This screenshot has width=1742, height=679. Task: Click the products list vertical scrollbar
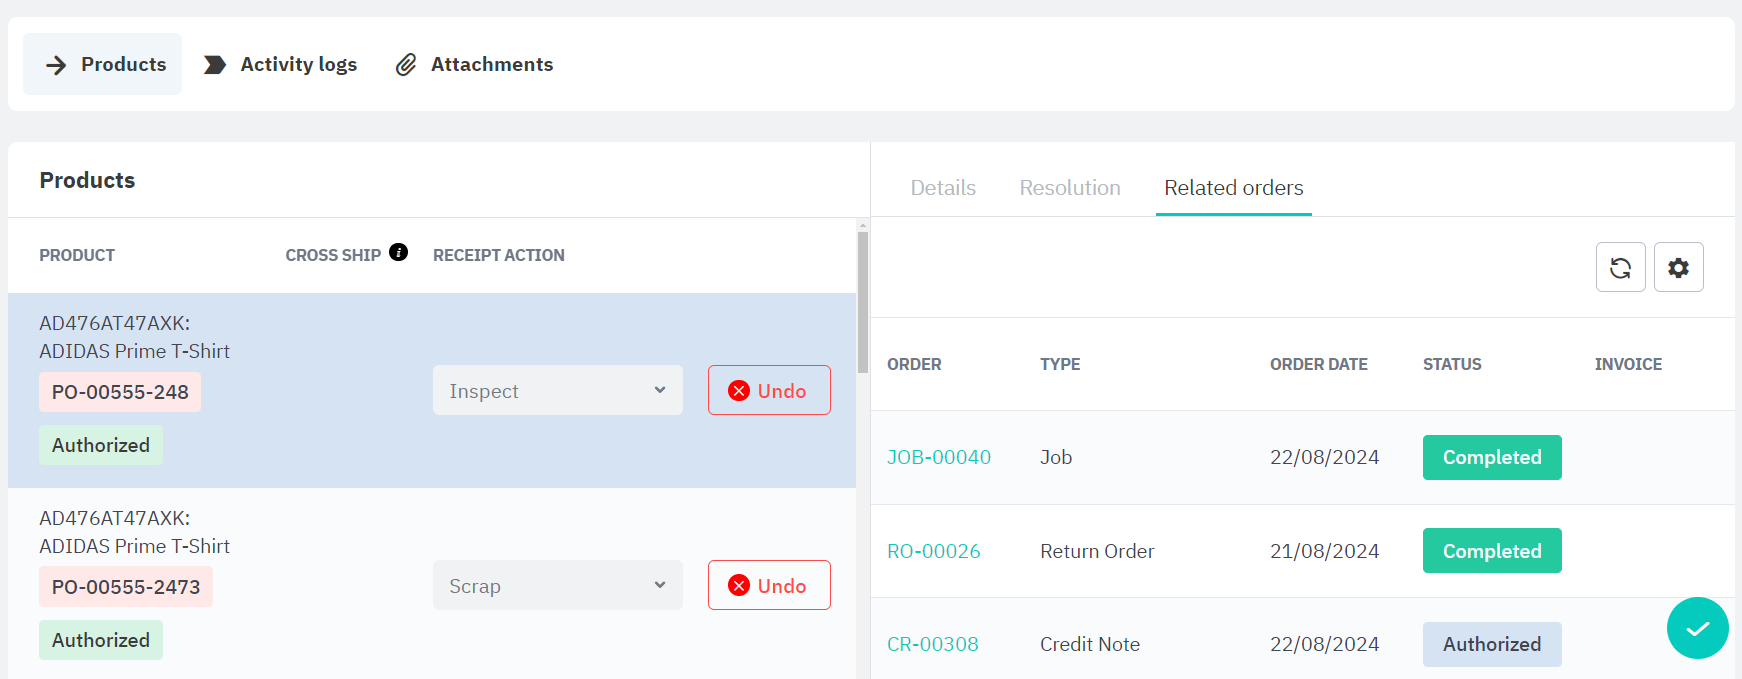pos(862,300)
